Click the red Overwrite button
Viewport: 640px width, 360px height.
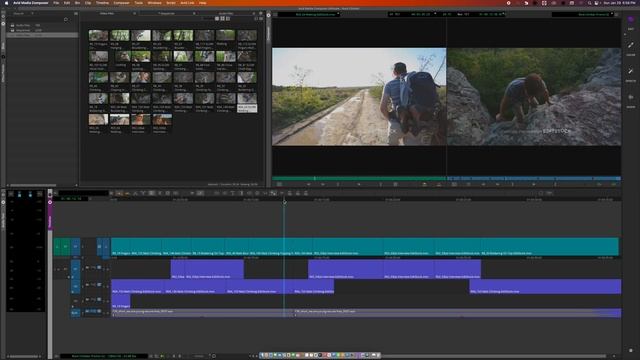pos(439,184)
